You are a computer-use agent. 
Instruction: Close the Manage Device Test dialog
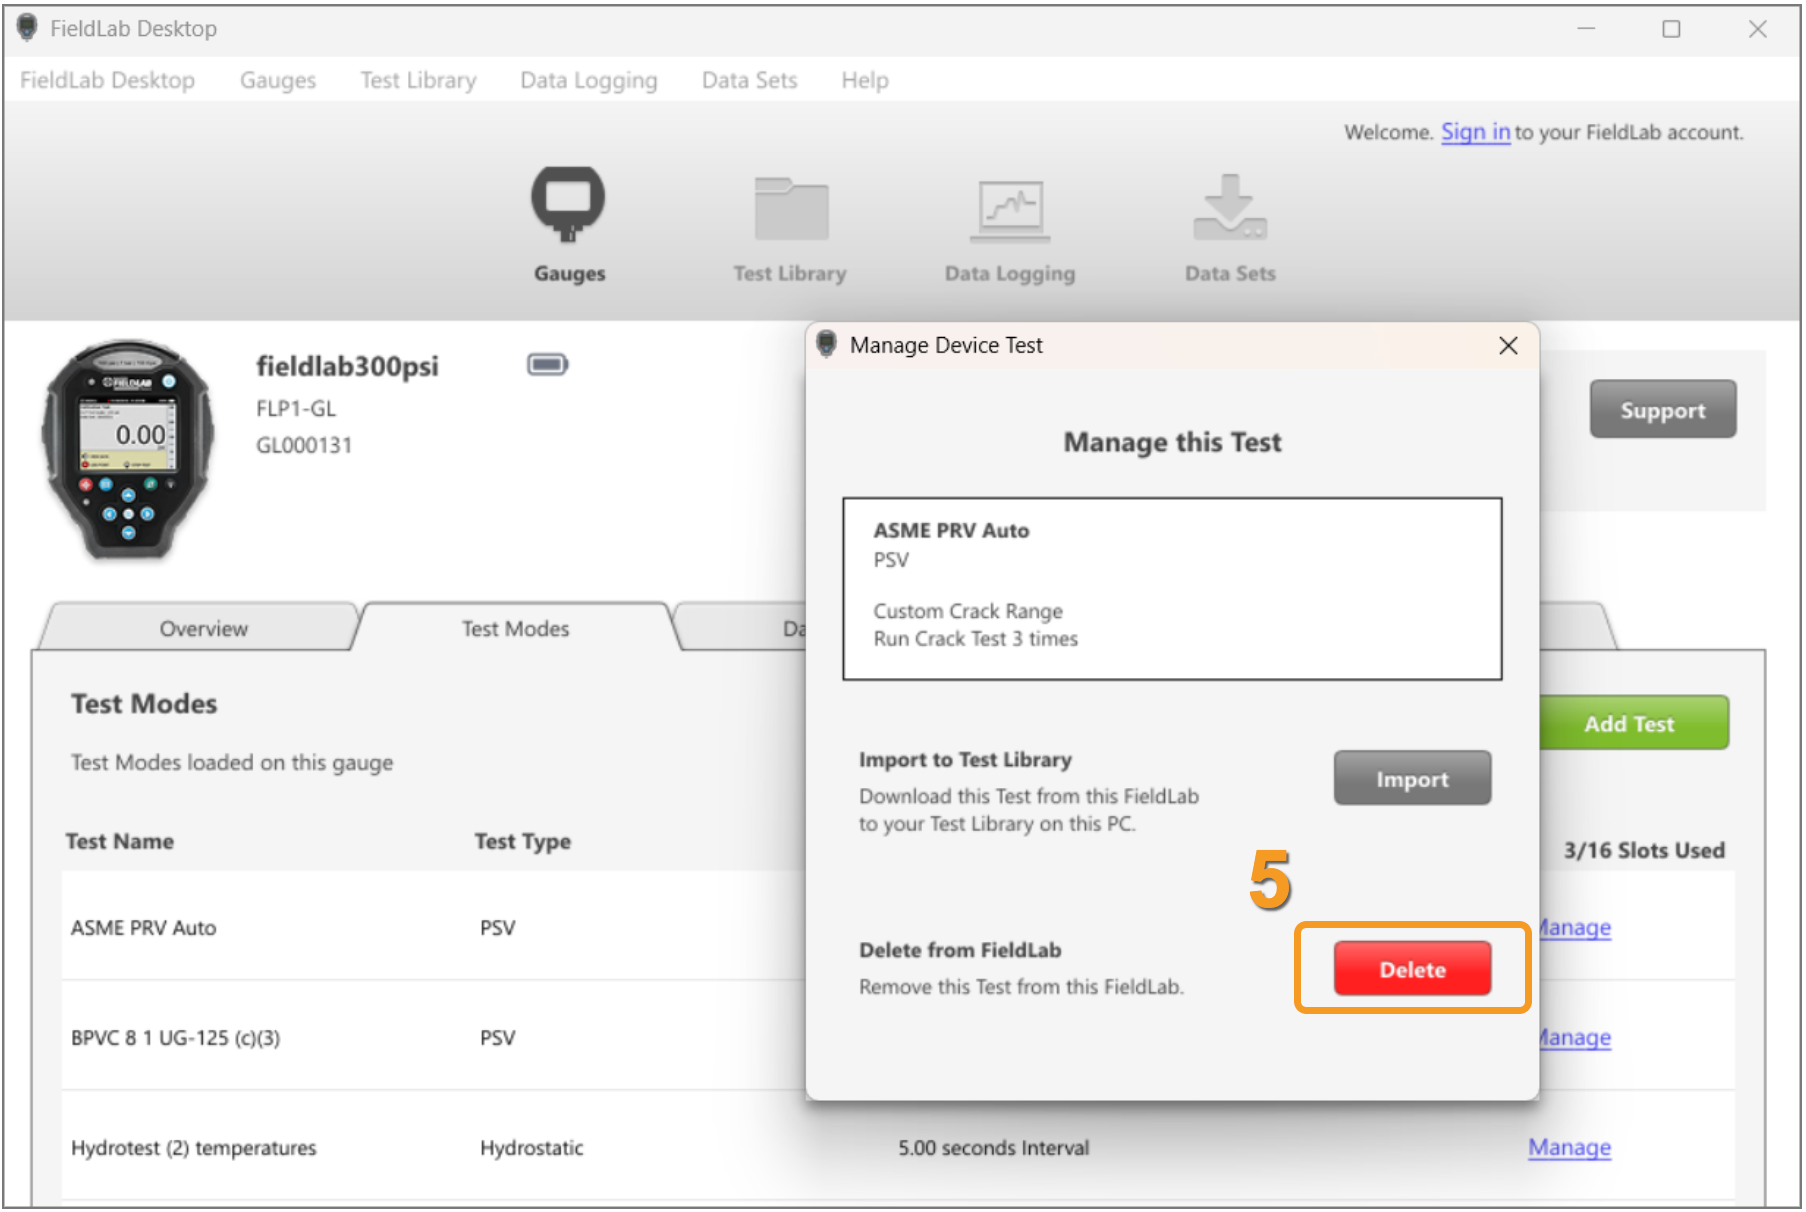(1508, 346)
